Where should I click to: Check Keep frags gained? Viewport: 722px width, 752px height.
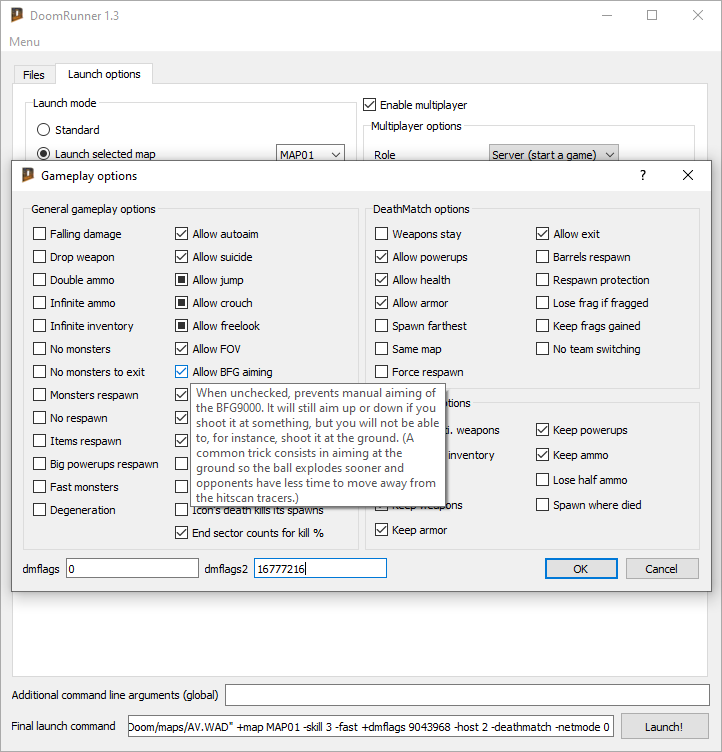click(542, 326)
